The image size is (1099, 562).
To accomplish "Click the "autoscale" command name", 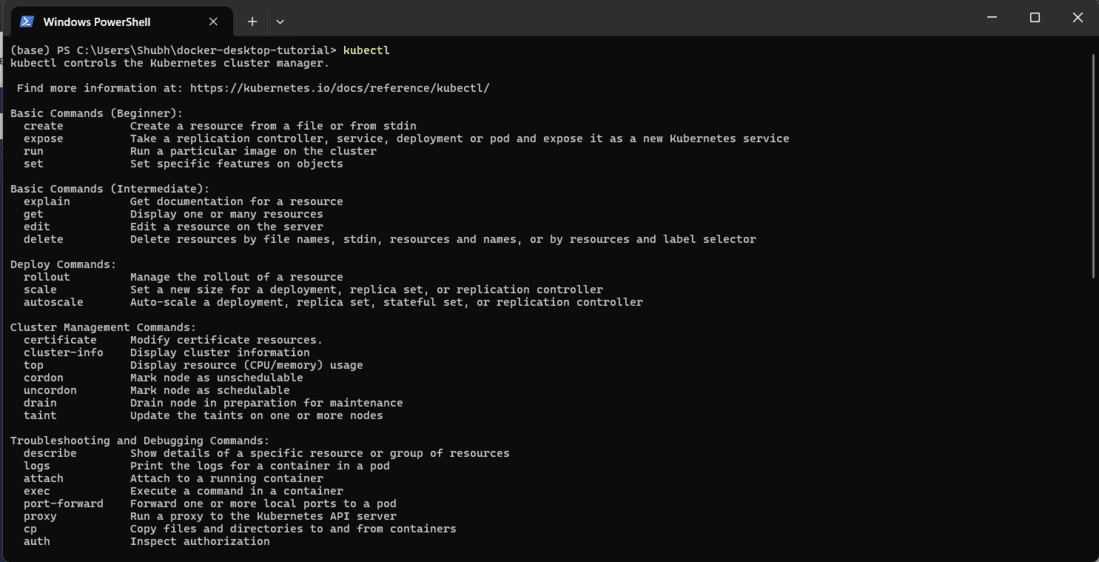I will point(53,302).
